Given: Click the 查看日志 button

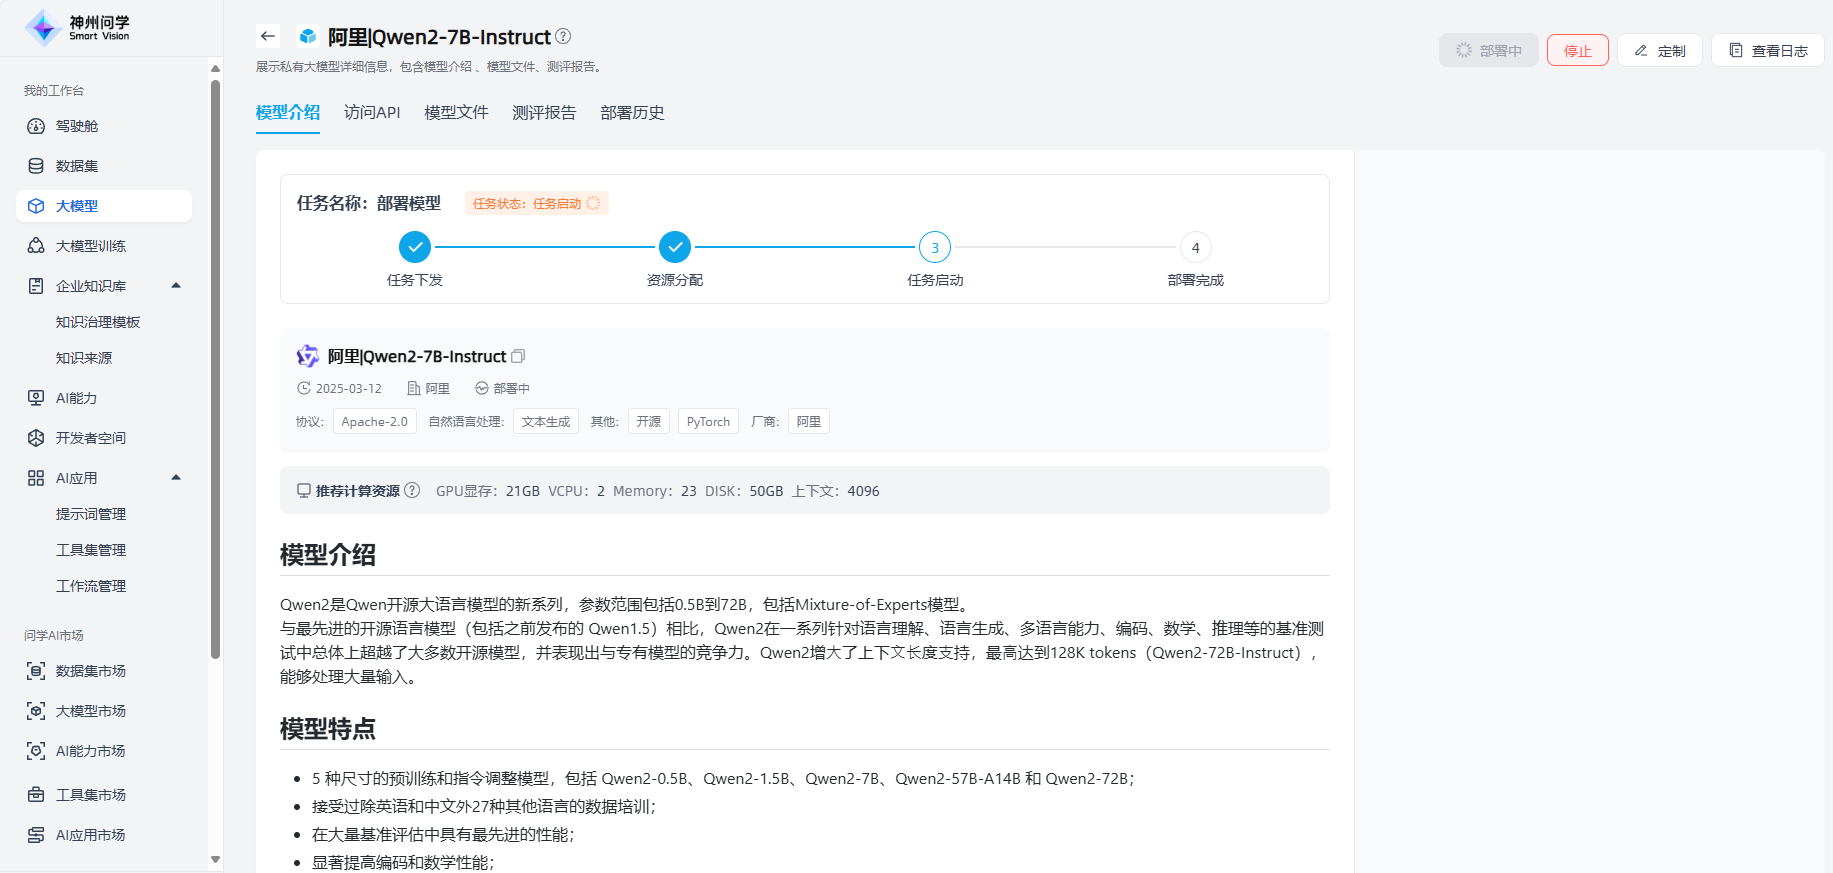Looking at the screenshot, I should (1767, 50).
